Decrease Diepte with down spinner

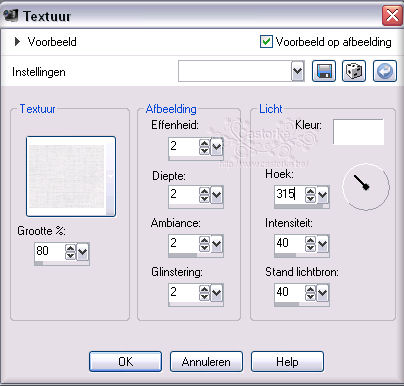point(204,199)
